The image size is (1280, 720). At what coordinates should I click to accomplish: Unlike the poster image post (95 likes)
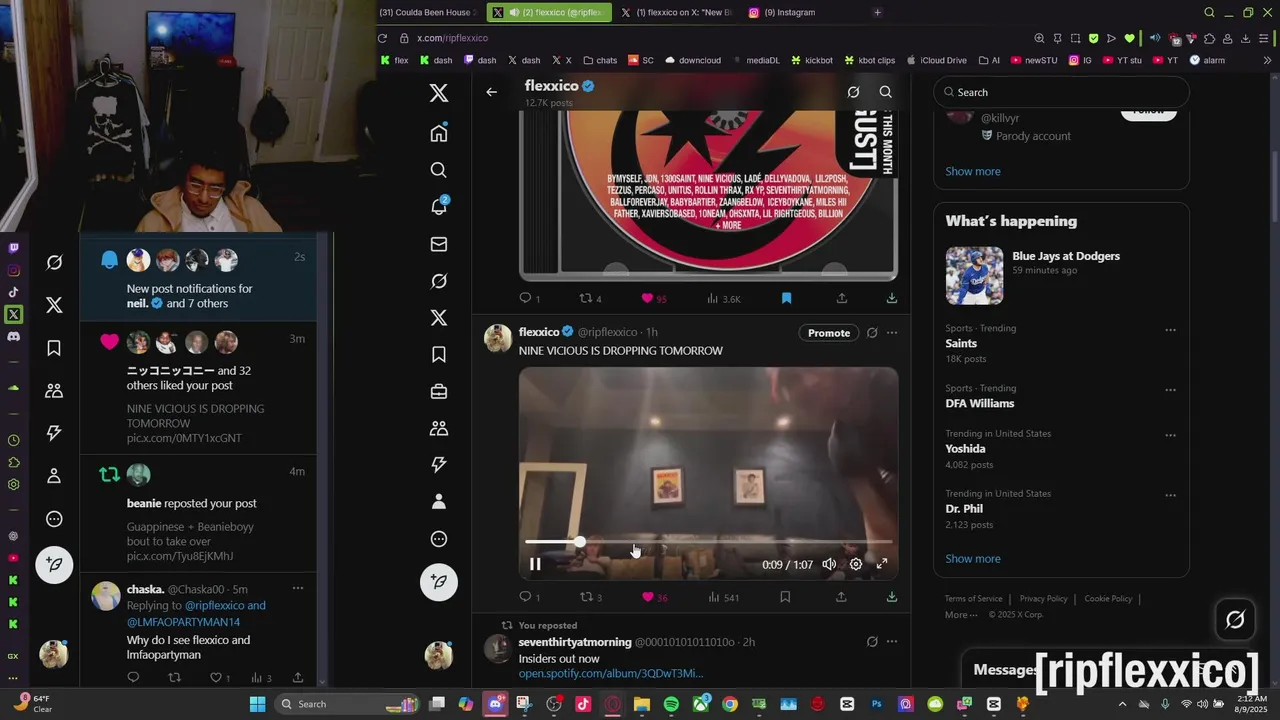click(x=654, y=298)
